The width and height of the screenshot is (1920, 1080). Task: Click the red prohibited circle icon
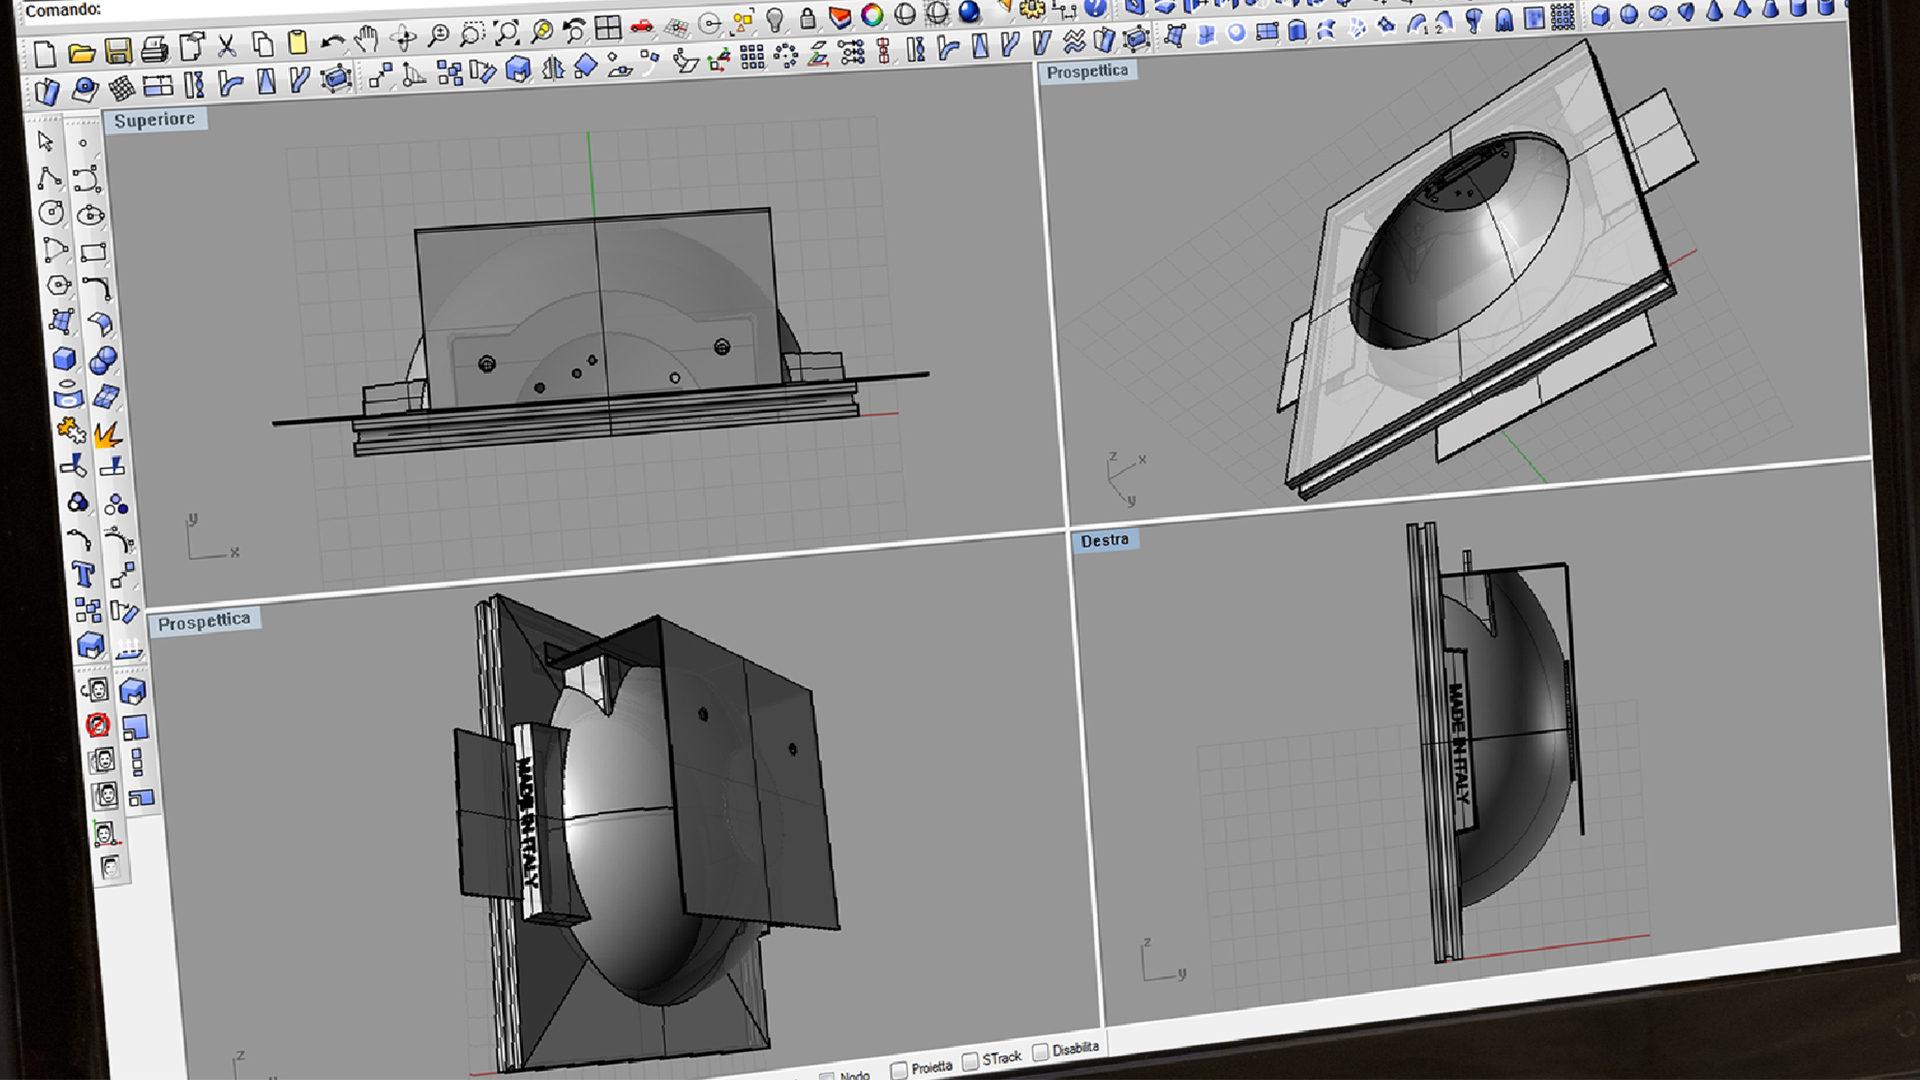[97, 724]
